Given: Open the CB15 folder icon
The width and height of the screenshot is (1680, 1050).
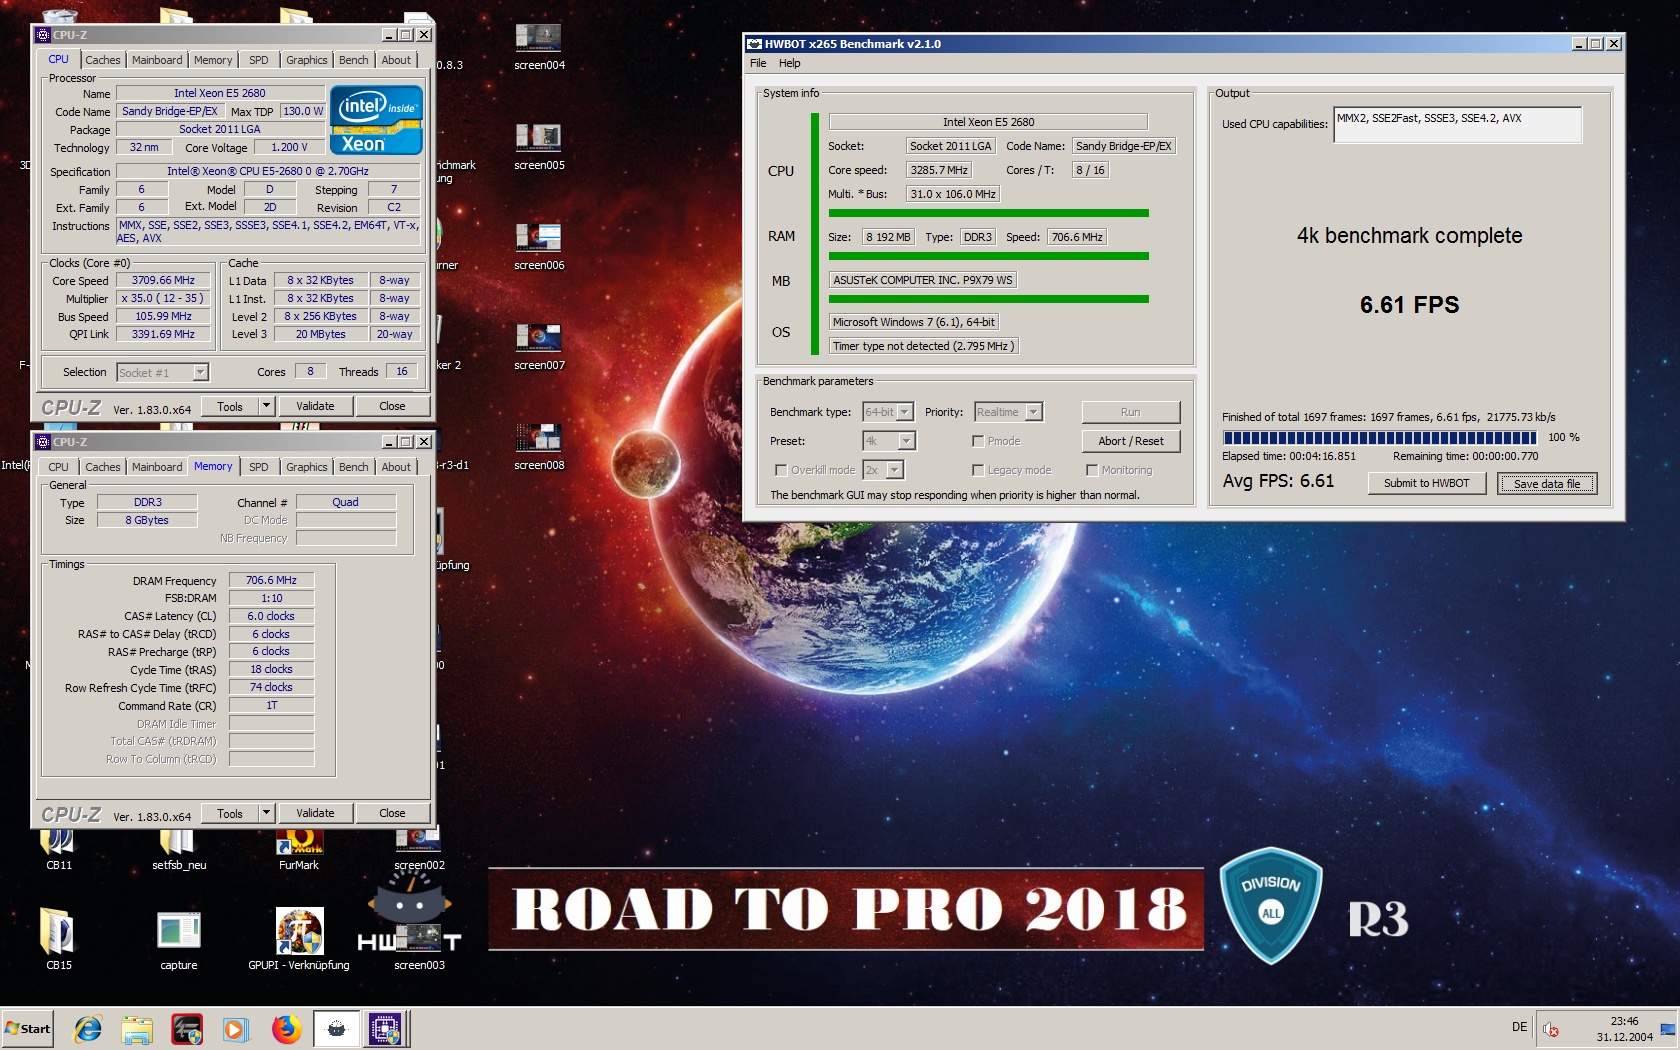Looking at the screenshot, I should [59, 938].
